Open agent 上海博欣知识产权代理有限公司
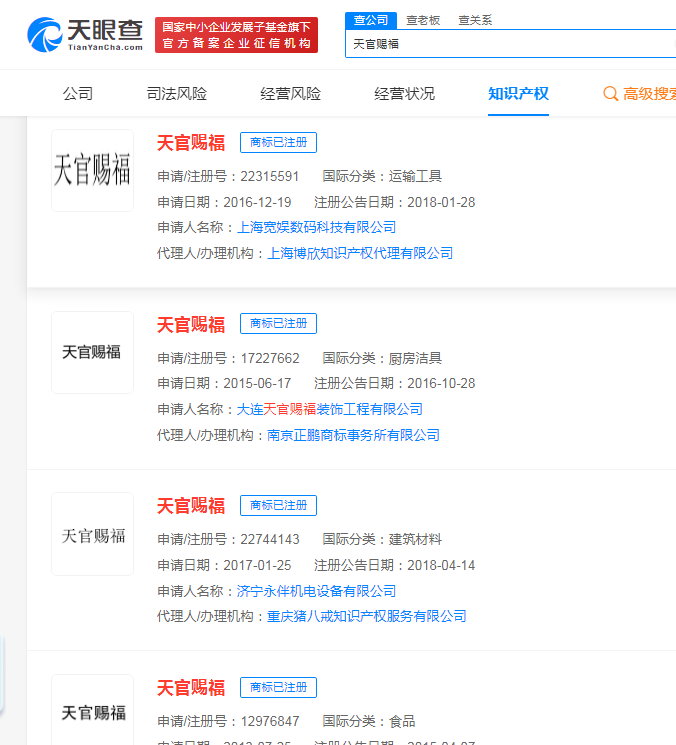Viewport: 676px width, 745px height. coord(360,253)
